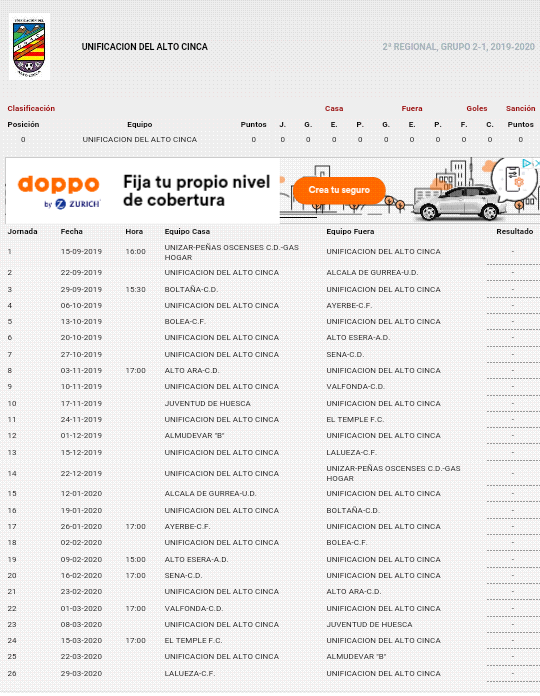Open JUVENTUD DE HUESCA away team in jornada 23
The width and height of the screenshot is (540, 696).
370,625
